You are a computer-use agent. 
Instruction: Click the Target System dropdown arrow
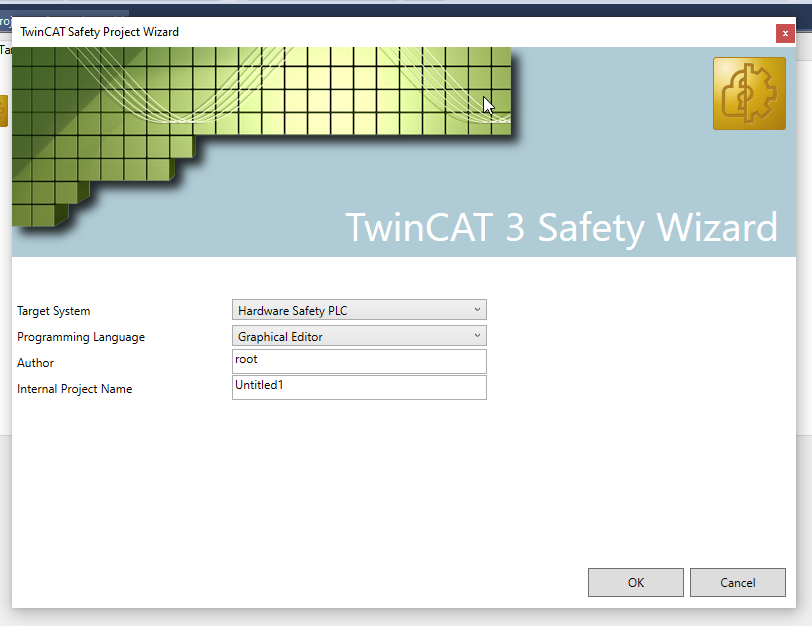pos(477,310)
